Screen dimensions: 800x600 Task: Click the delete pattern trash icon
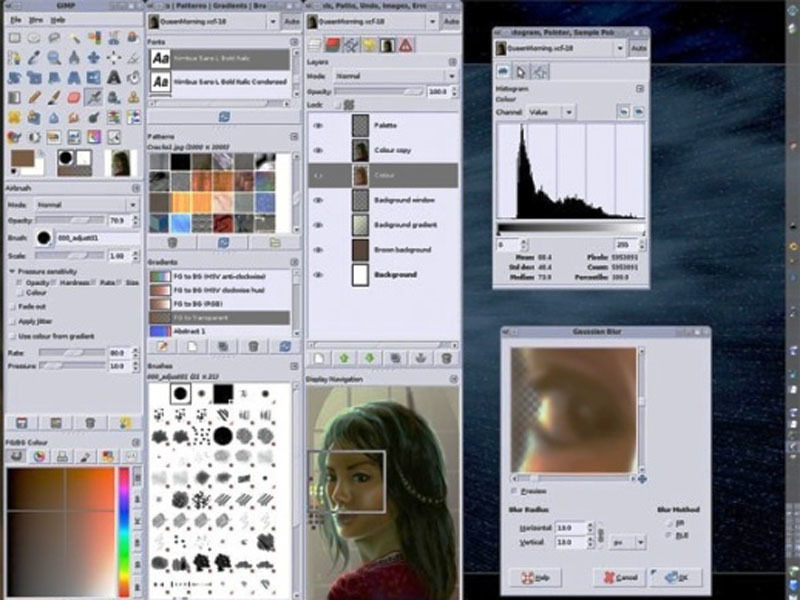[172, 243]
